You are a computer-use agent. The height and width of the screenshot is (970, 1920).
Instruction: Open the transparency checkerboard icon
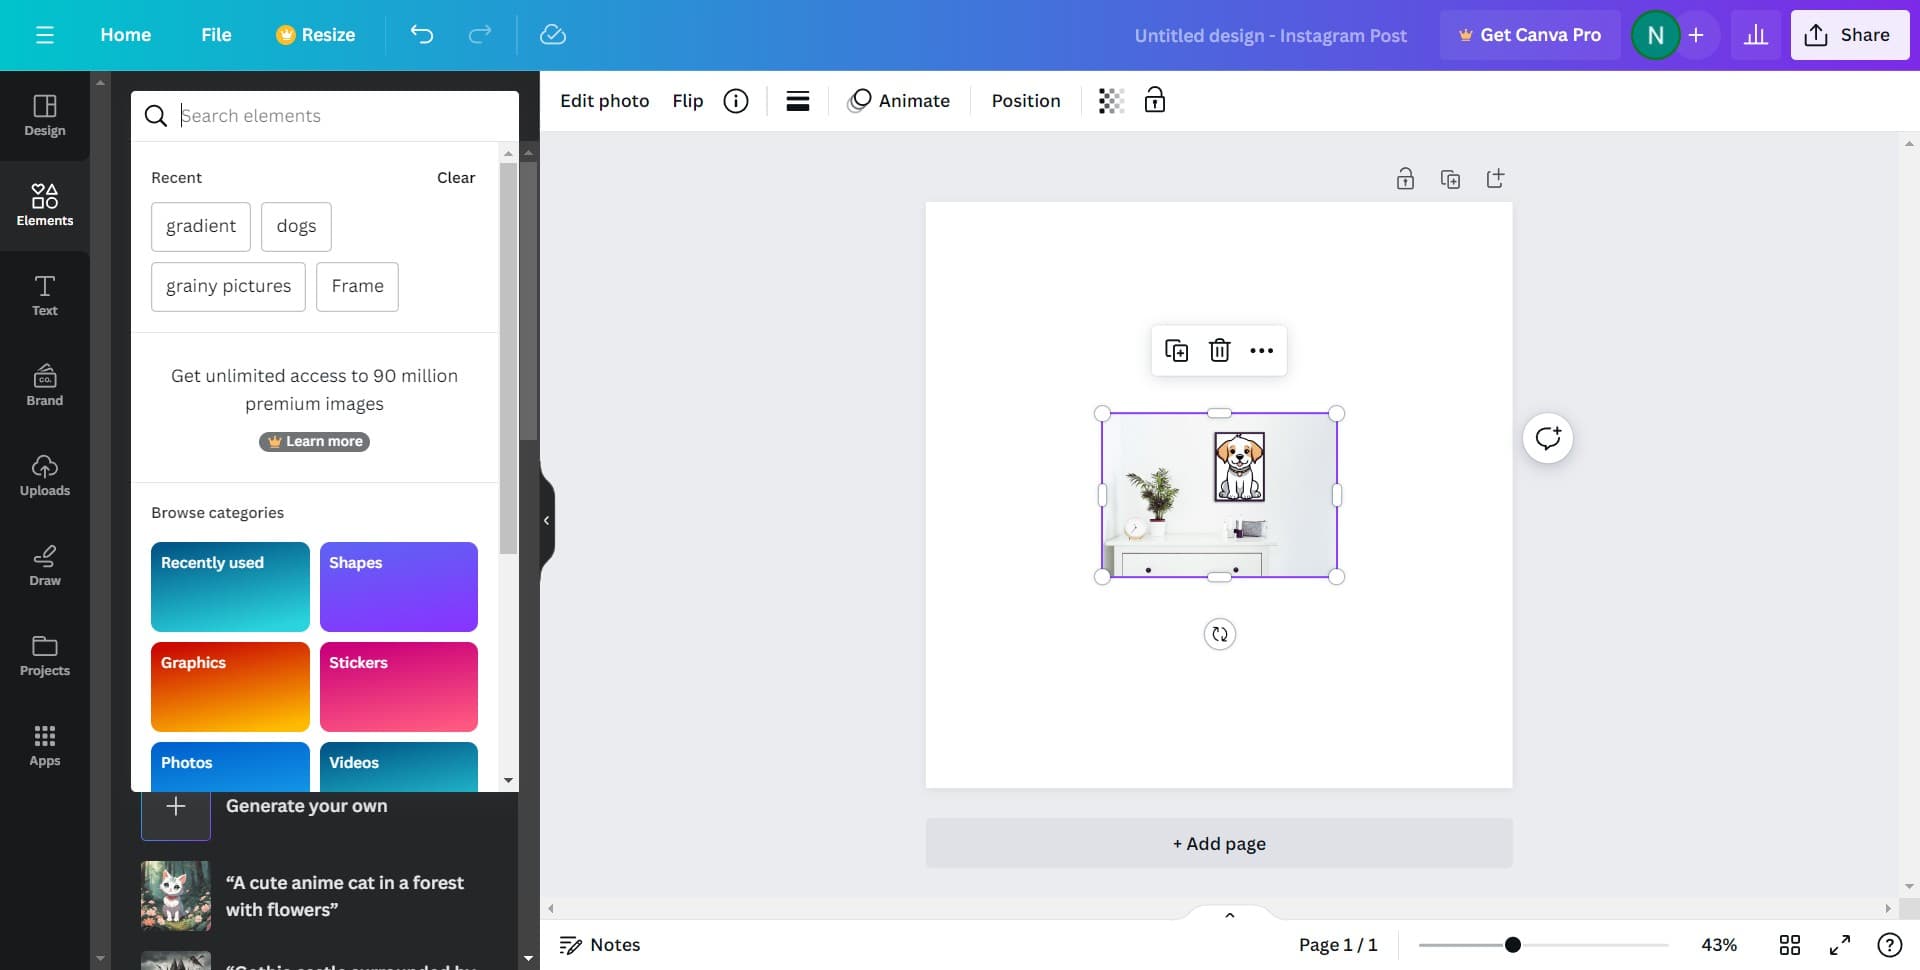click(x=1111, y=101)
